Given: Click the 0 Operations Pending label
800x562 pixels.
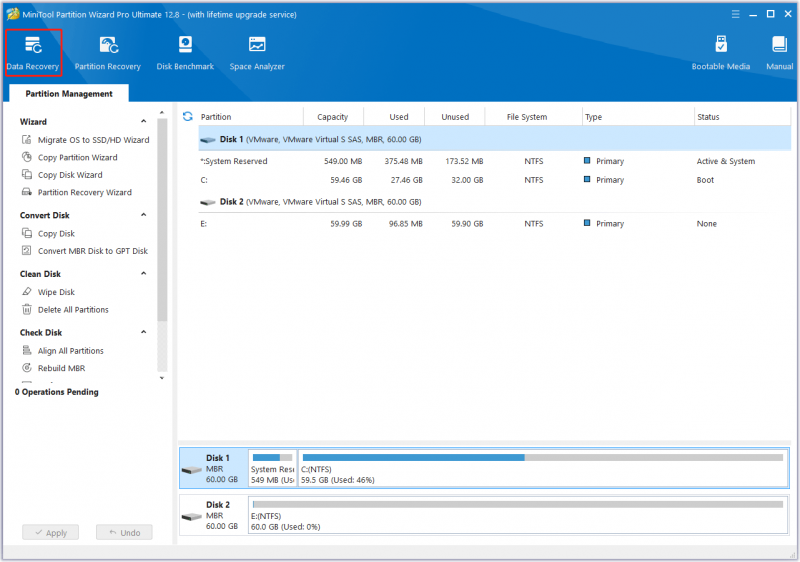Looking at the screenshot, I should (x=57, y=392).
